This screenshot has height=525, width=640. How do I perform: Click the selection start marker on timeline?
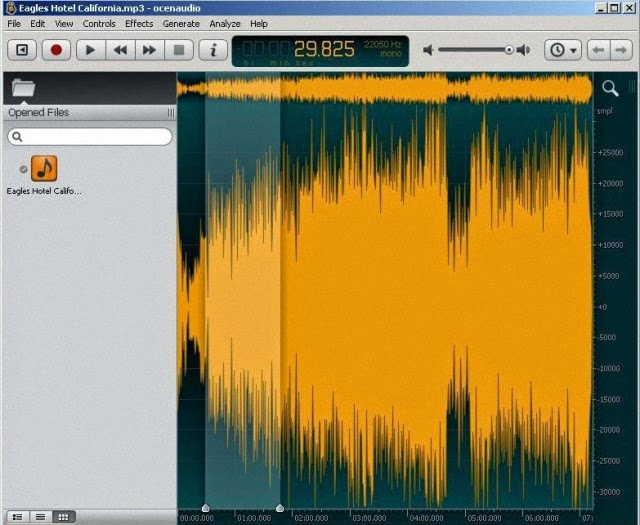205,507
